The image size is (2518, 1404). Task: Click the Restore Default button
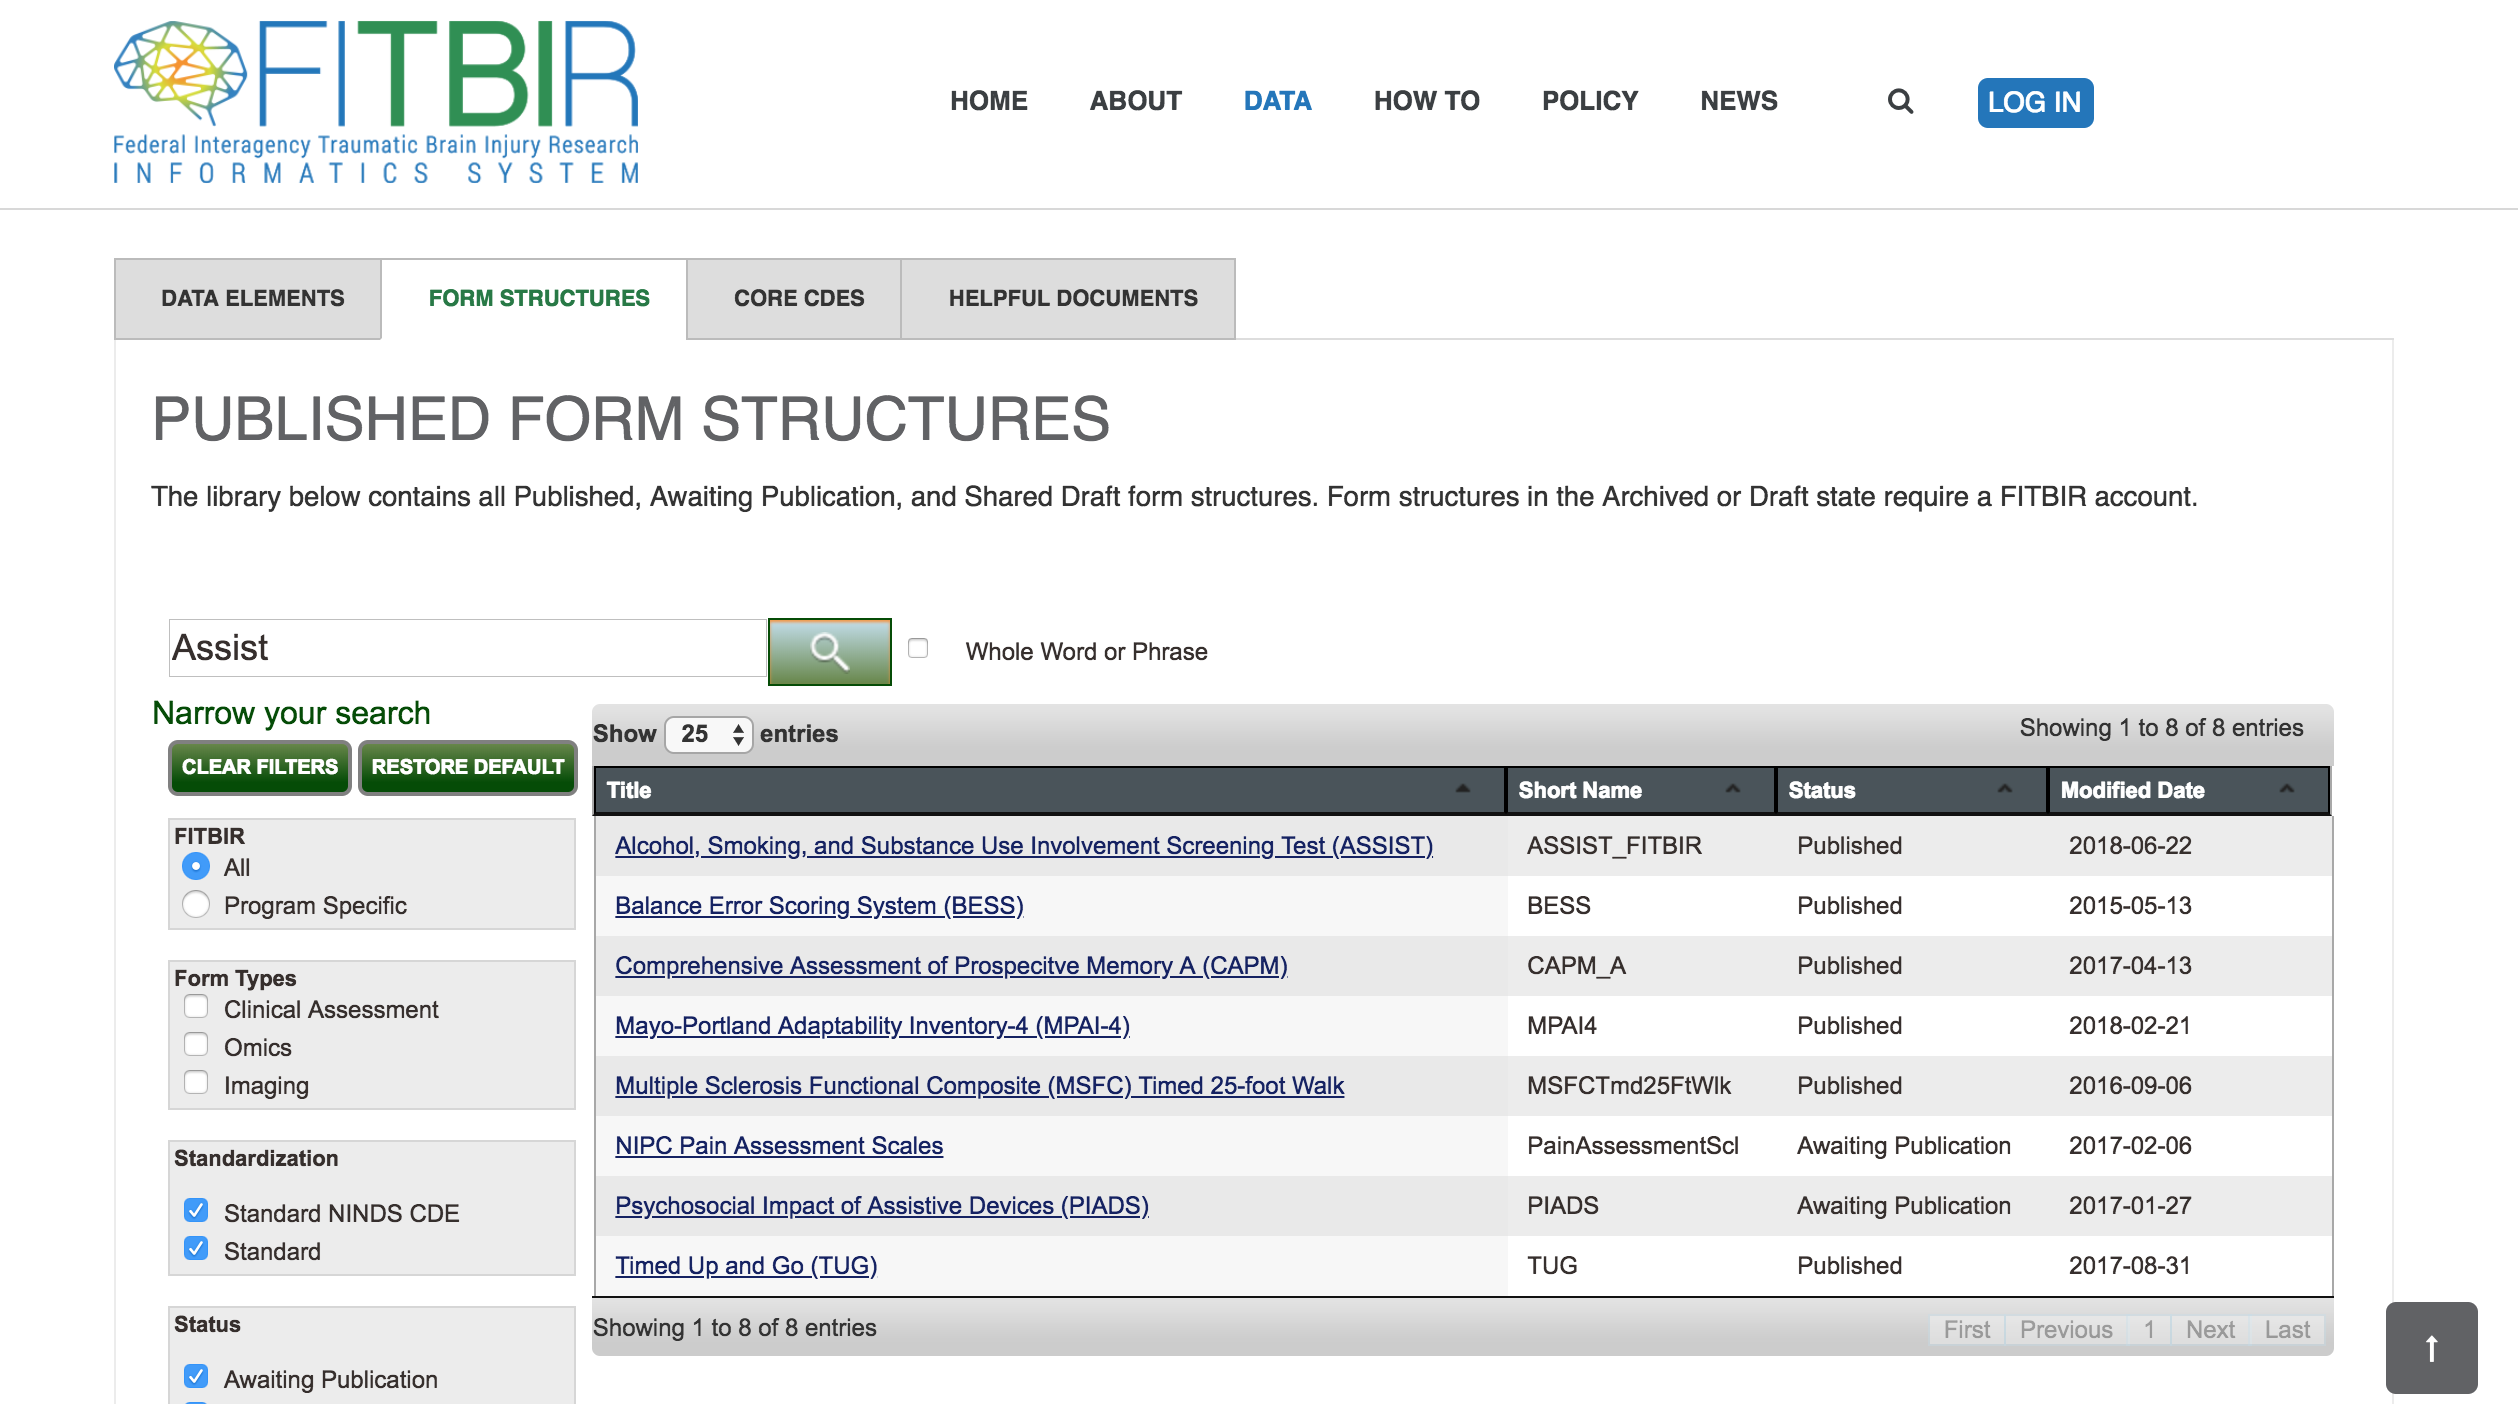(468, 767)
